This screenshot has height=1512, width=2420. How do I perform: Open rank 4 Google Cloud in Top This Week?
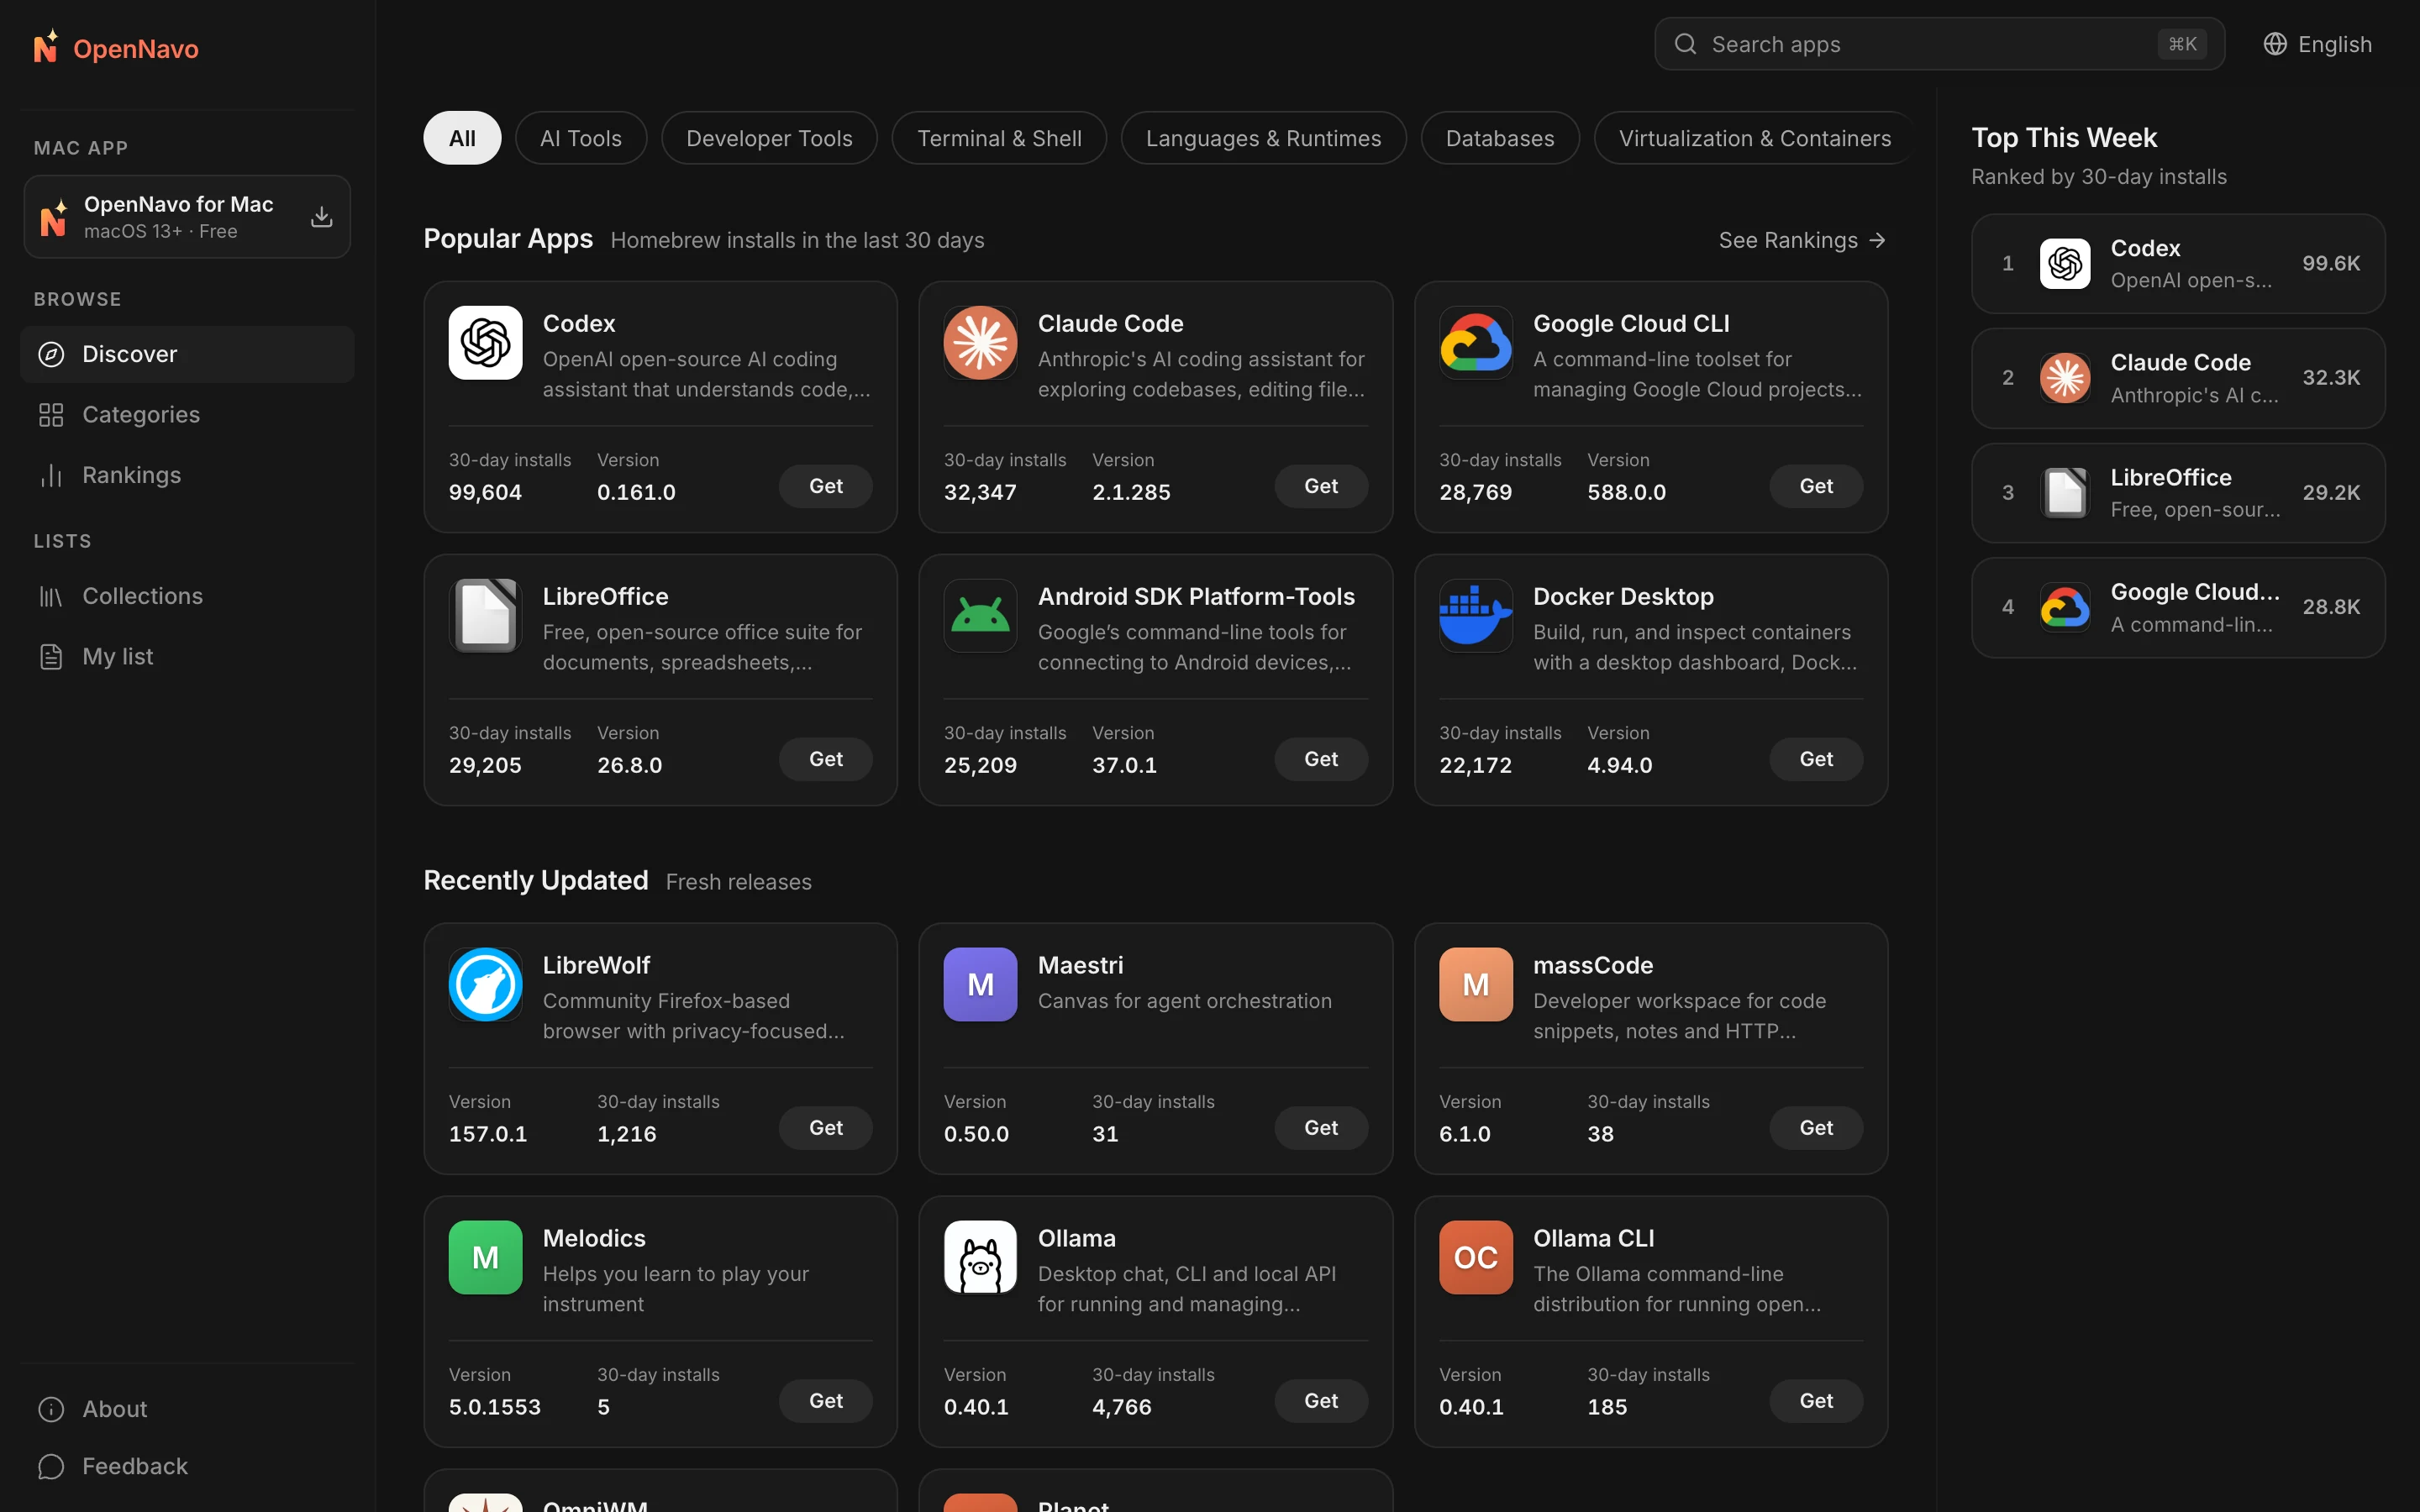pyautogui.click(x=2177, y=607)
